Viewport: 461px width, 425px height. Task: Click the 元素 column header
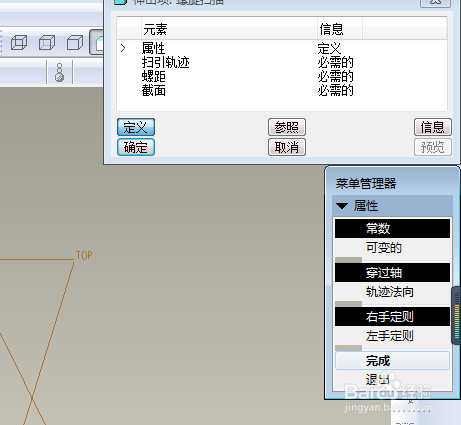tap(229, 29)
